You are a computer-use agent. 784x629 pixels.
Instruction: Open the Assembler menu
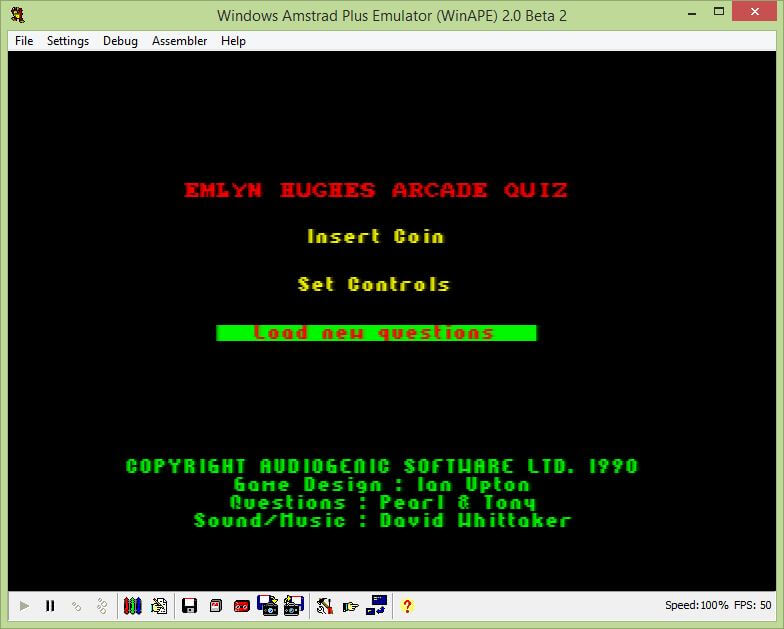(179, 41)
